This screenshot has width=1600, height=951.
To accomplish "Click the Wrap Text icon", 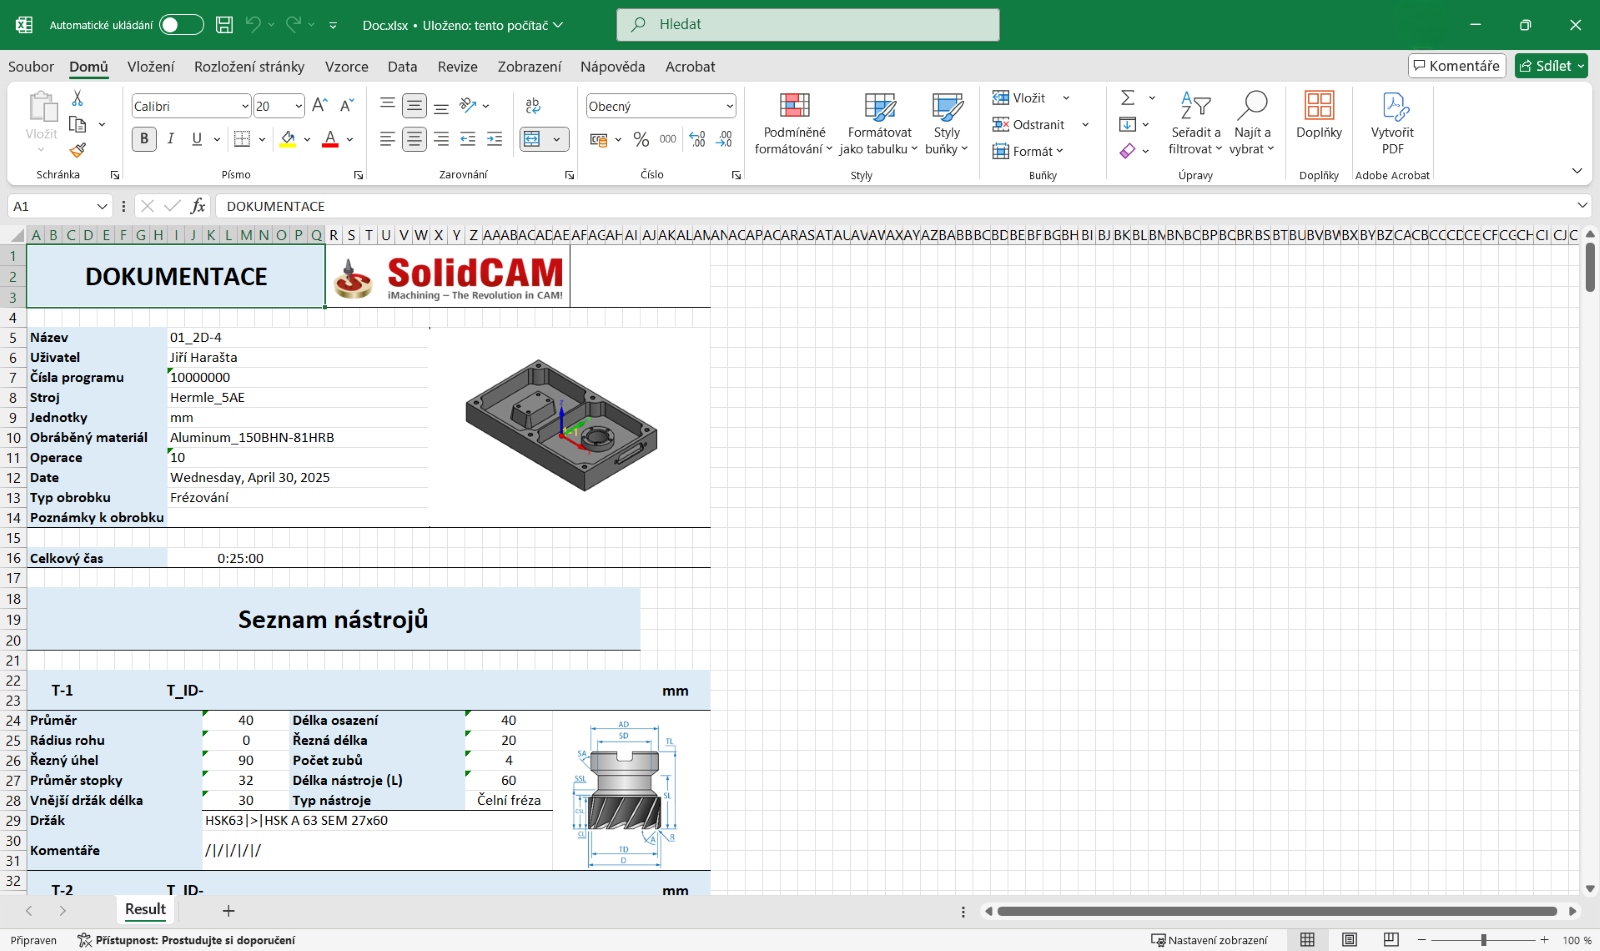I will (533, 105).
